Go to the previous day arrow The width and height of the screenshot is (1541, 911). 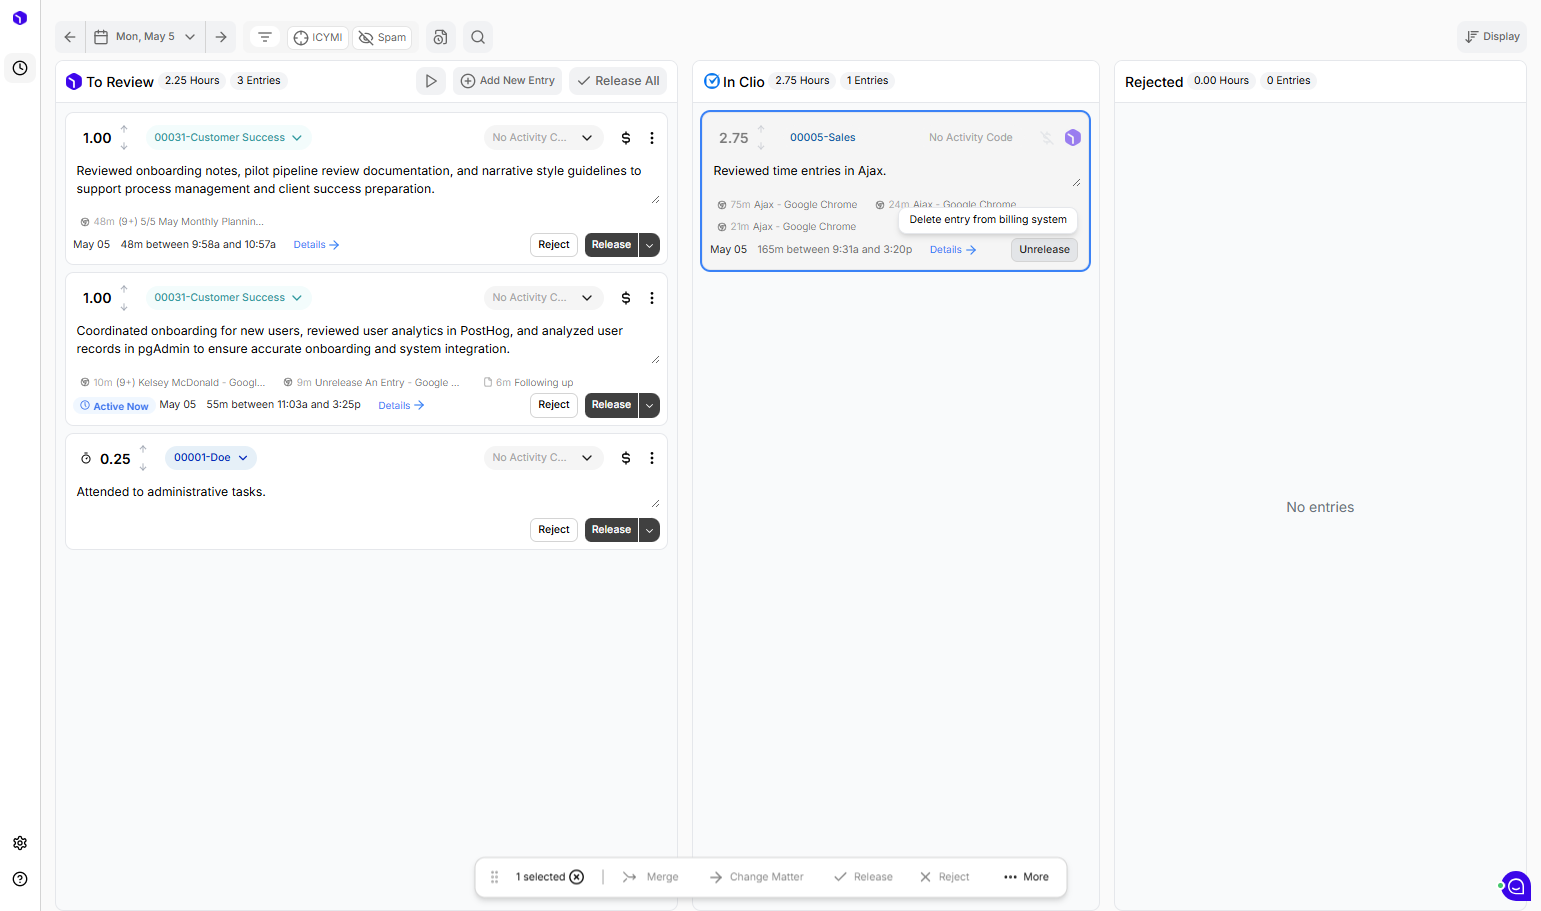70,37
